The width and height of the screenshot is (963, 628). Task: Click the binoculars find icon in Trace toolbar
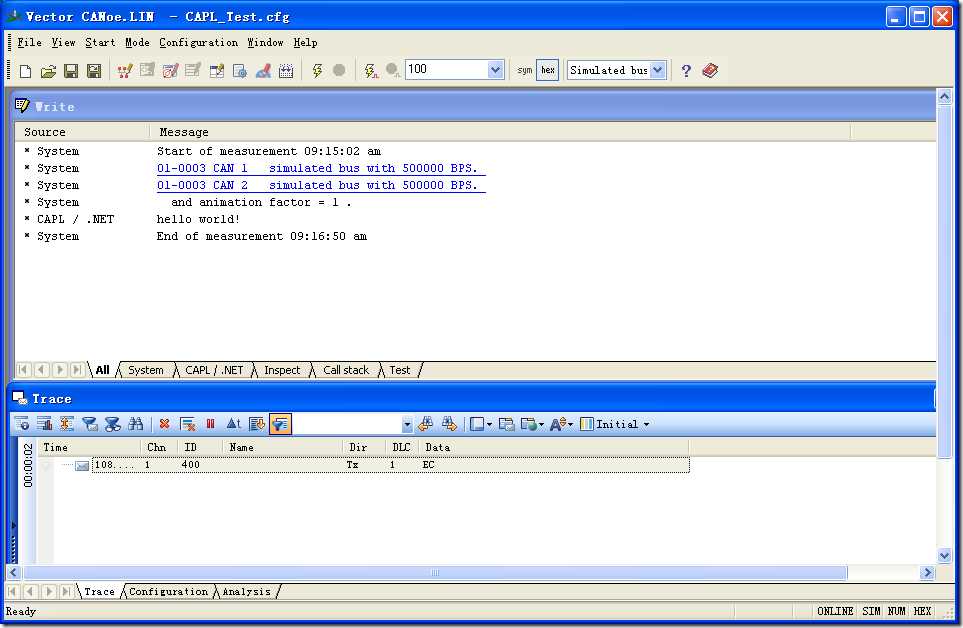[x=136, y=424]
